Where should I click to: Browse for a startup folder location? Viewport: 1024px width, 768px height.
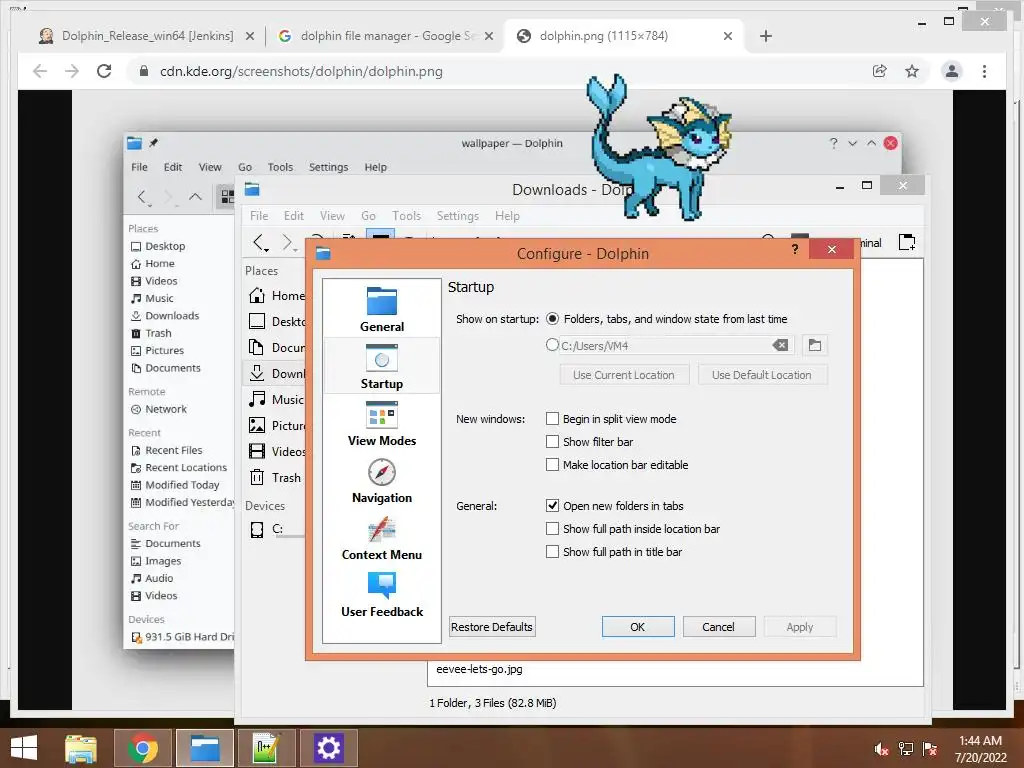pyautogui.click(x=814, y=345)
